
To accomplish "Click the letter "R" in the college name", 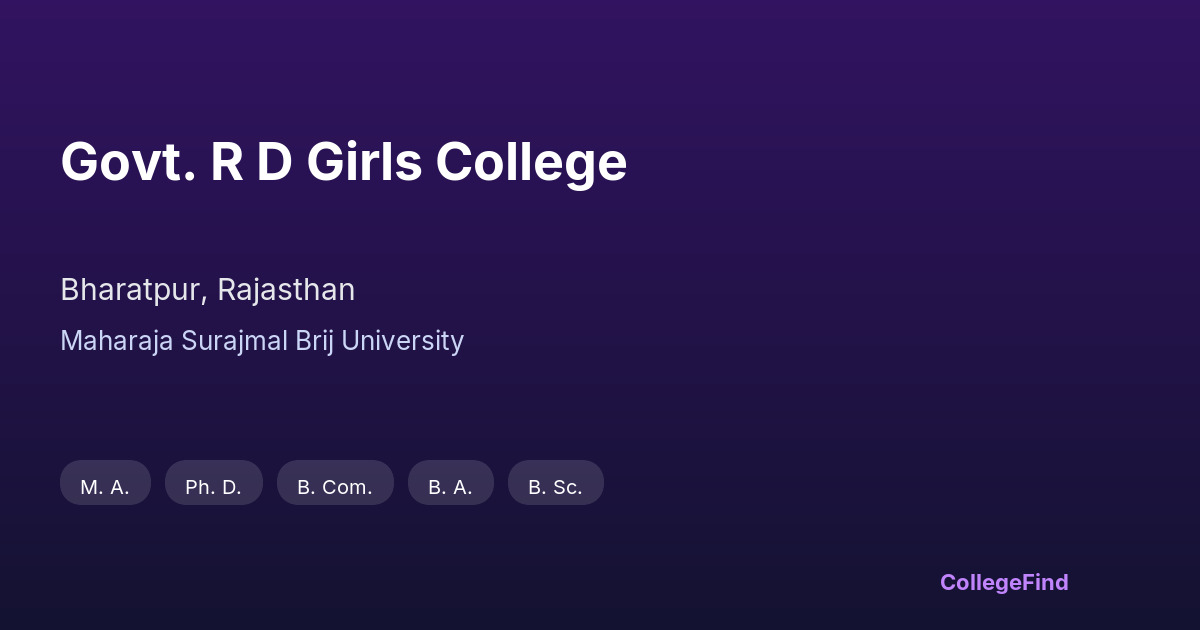I will (227, 162).
